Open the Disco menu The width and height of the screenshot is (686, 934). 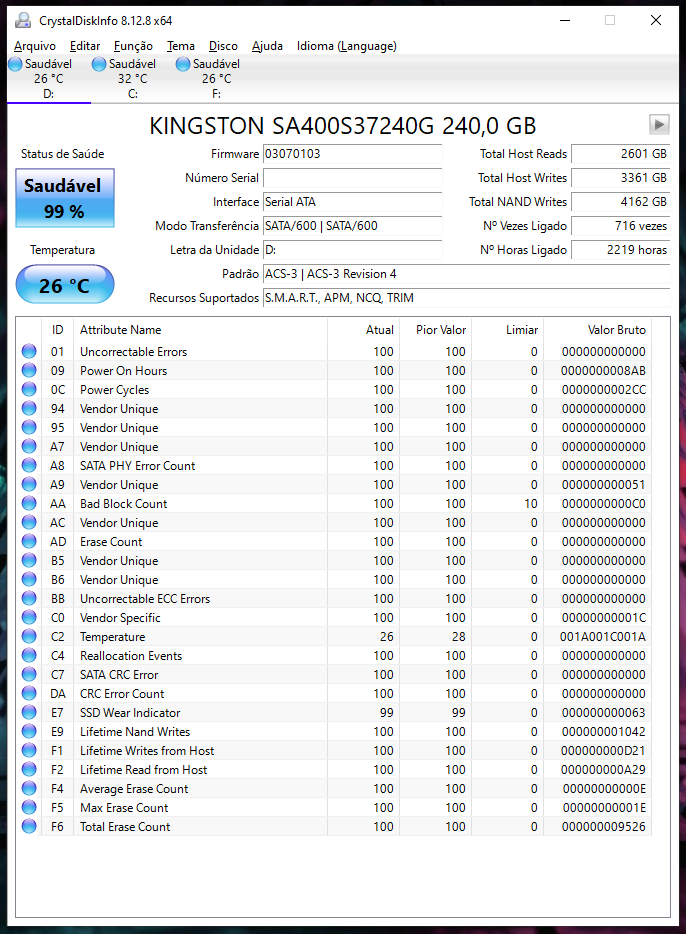click(223, 46)
